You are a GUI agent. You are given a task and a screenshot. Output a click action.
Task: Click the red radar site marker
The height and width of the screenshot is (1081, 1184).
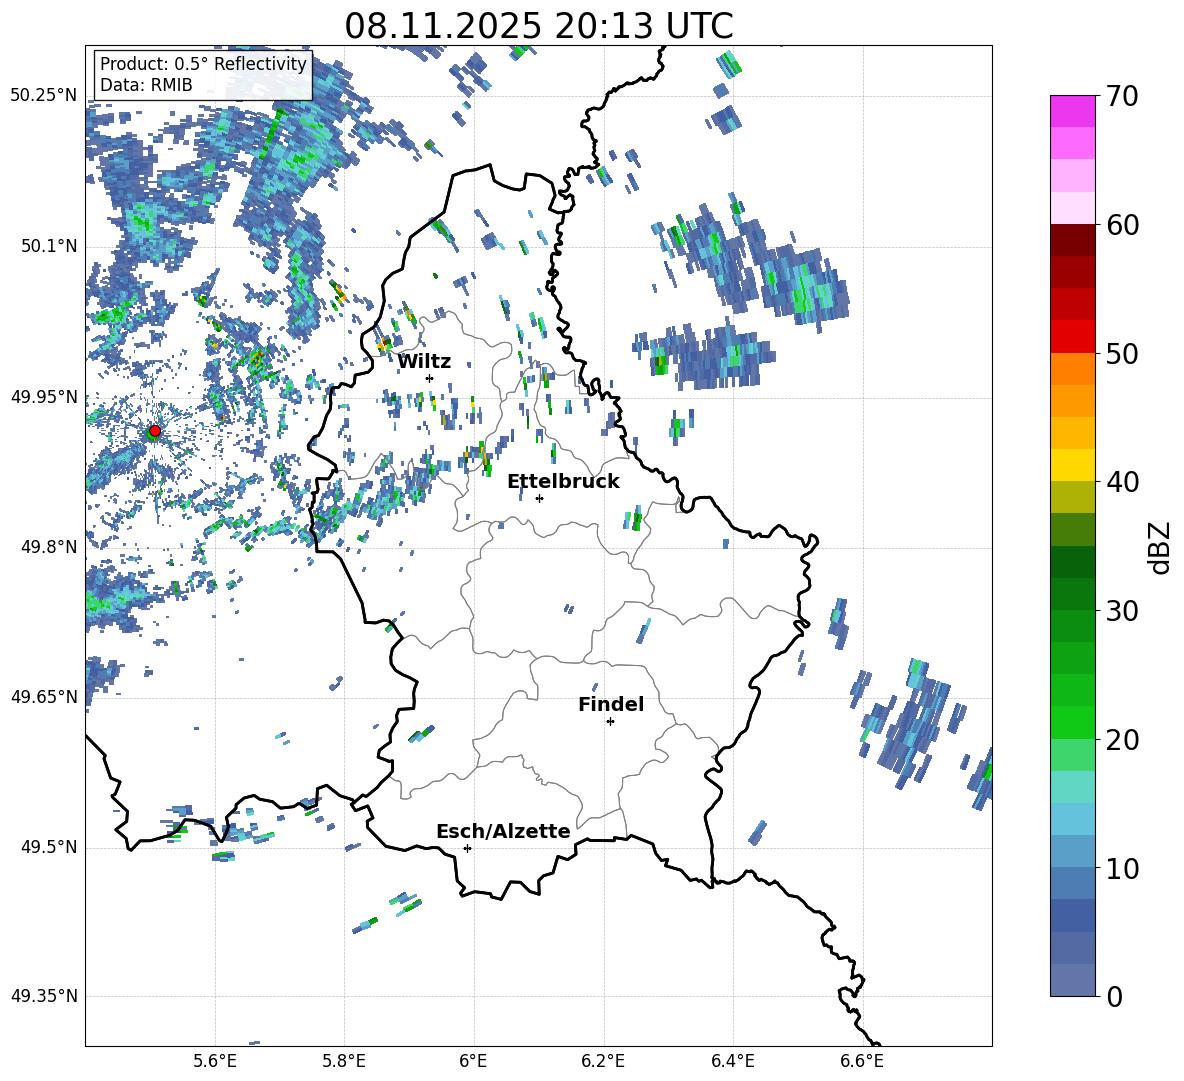click(155, 431)
